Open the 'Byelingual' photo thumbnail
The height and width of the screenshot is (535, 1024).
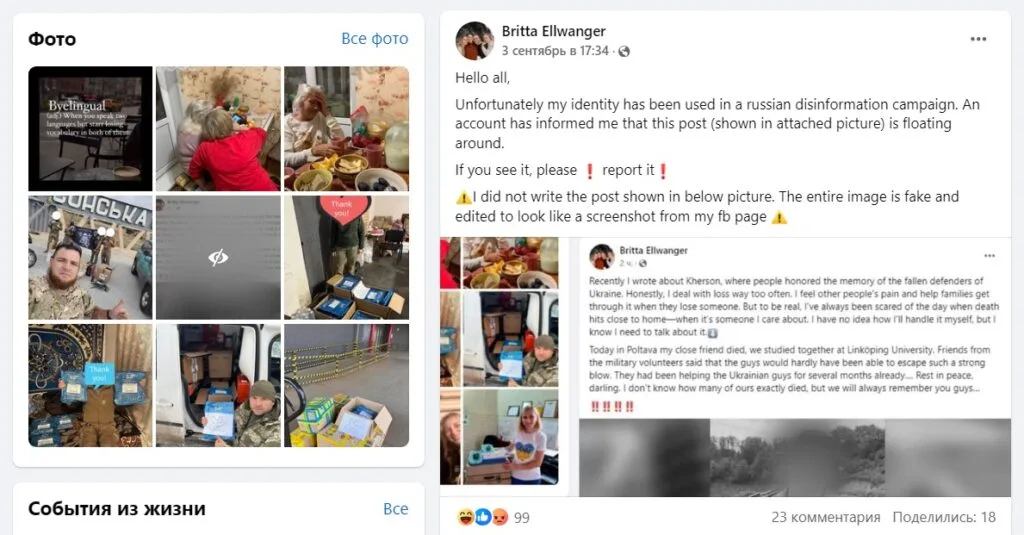[x=90, y=129]
